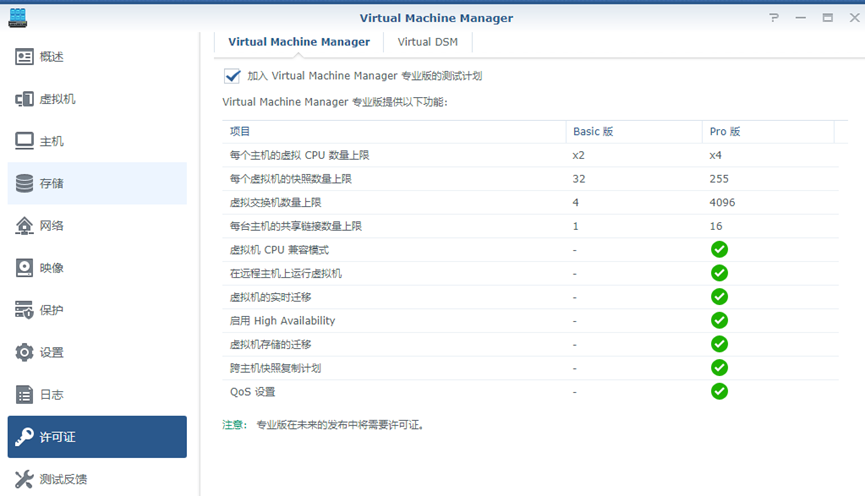Click the Pro 版 column header
865x496 pixels.
coord(768,131)
